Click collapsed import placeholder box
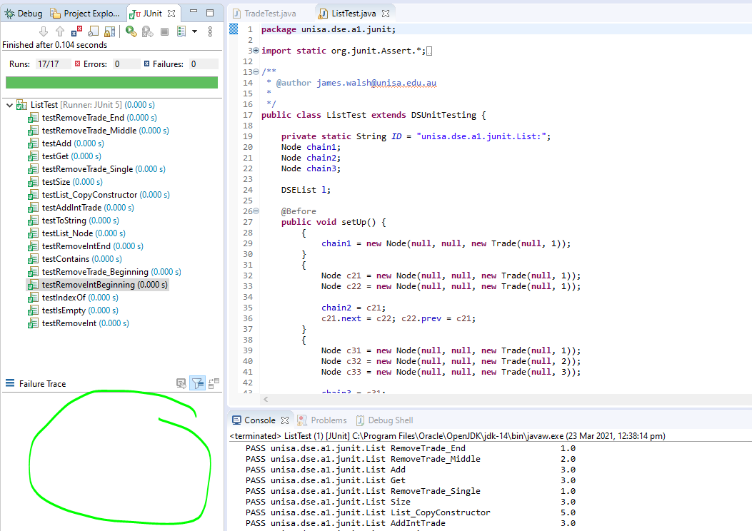Screen dimensions: 753x532 click(429, 51)
